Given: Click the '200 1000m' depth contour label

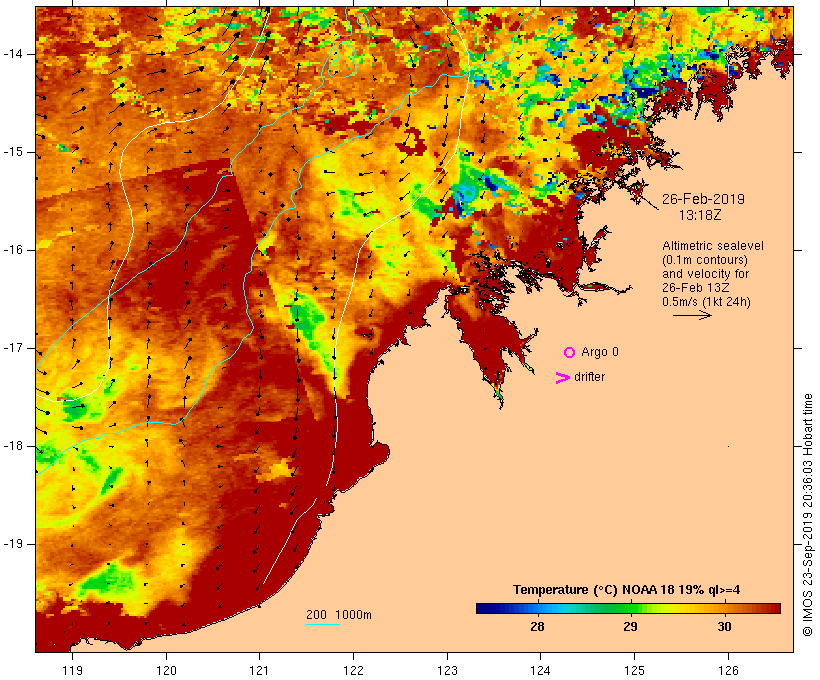Looking at the screenshot, I should coord(339,615).
